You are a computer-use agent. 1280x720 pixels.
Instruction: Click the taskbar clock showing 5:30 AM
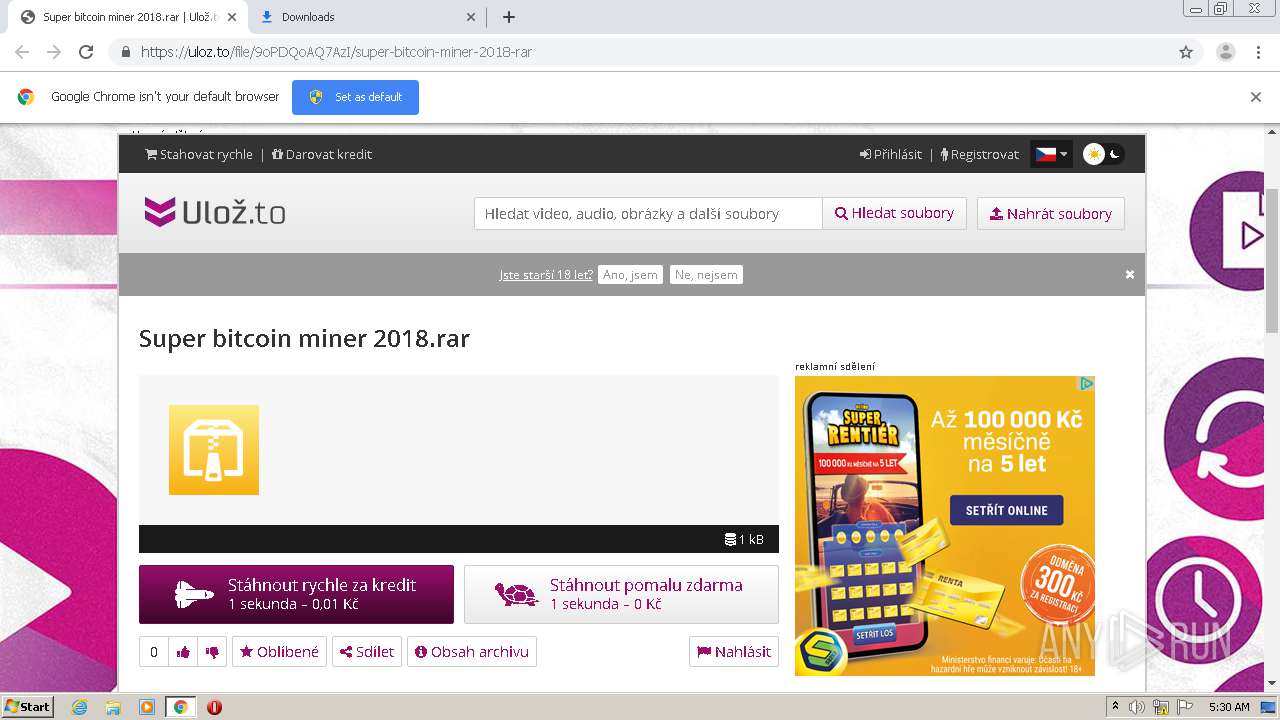click(1229, 707)
